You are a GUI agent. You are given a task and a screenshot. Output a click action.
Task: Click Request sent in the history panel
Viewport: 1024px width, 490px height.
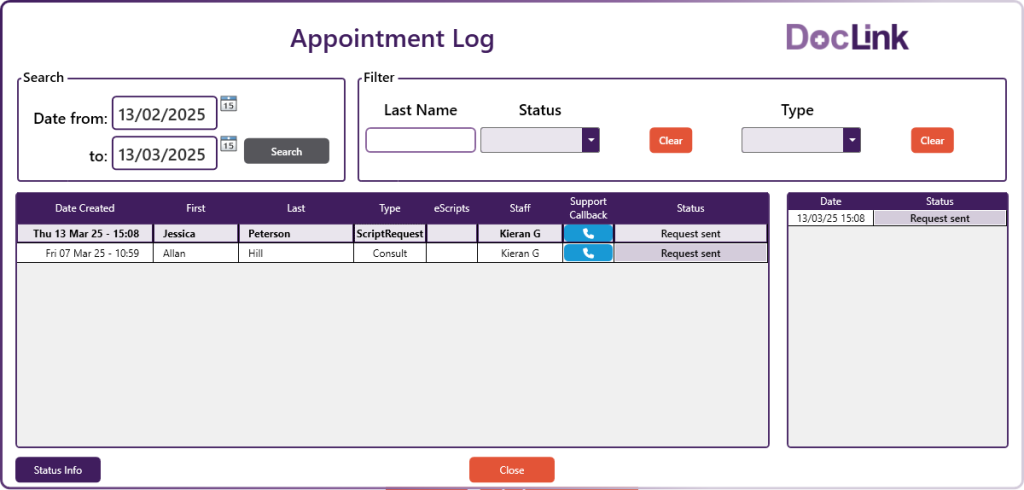click(x=940, y=219)
